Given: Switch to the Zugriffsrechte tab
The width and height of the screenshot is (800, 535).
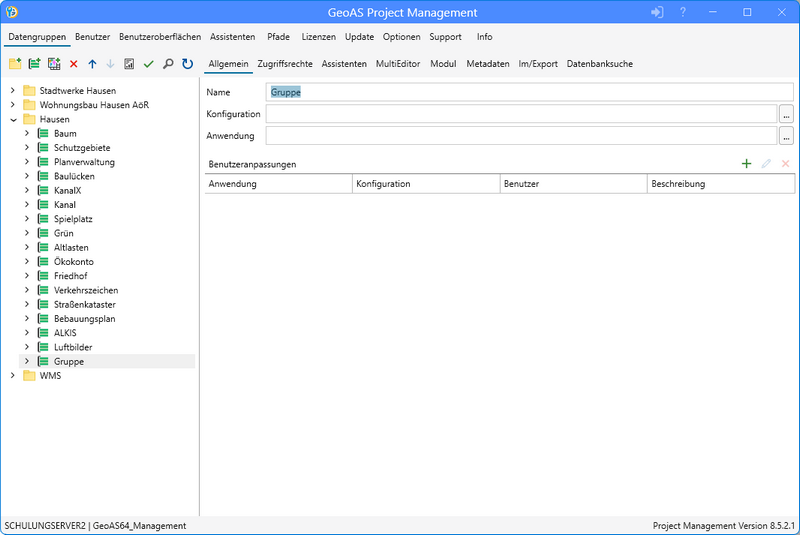Looking at the screenshot, I should 284,64.
